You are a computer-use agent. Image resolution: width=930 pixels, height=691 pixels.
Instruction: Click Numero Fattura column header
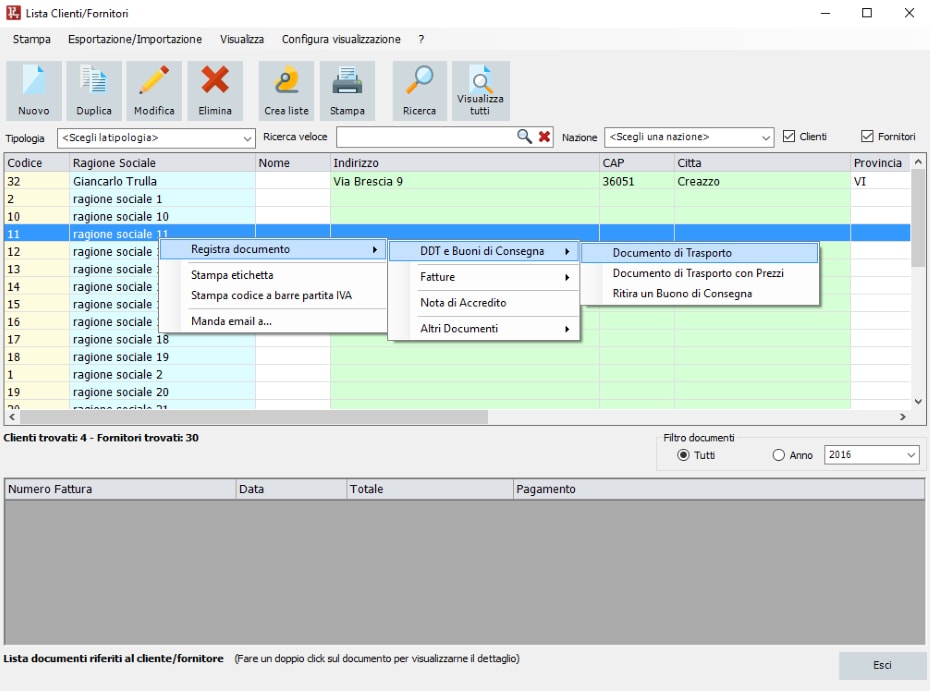pyautogui.click(x=120, y=489)
